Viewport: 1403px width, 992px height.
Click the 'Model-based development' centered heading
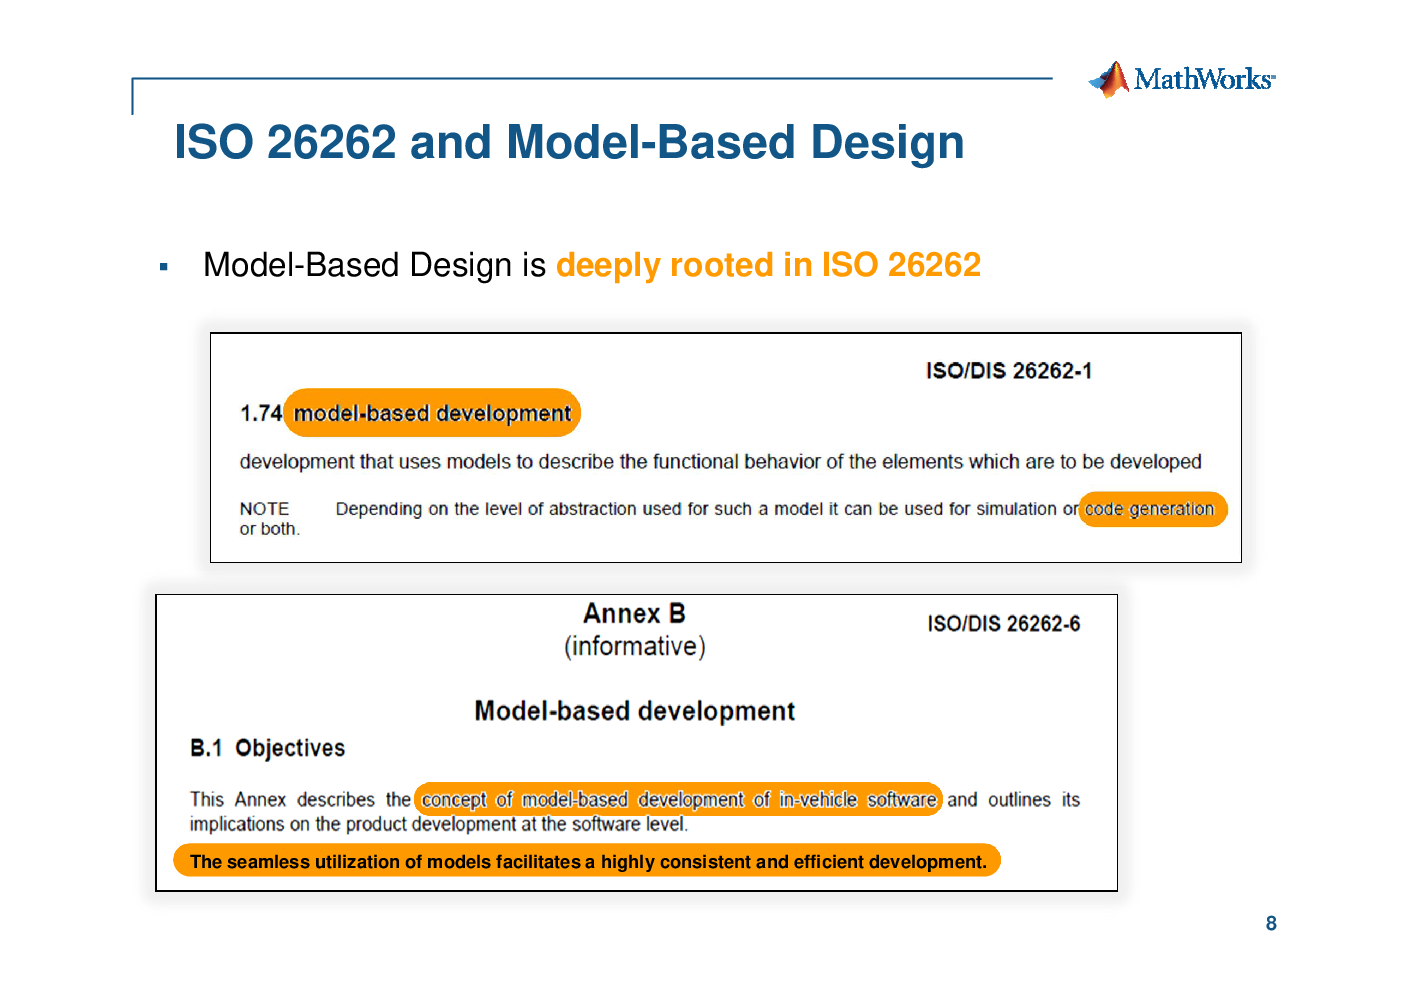tap(634, 711)
